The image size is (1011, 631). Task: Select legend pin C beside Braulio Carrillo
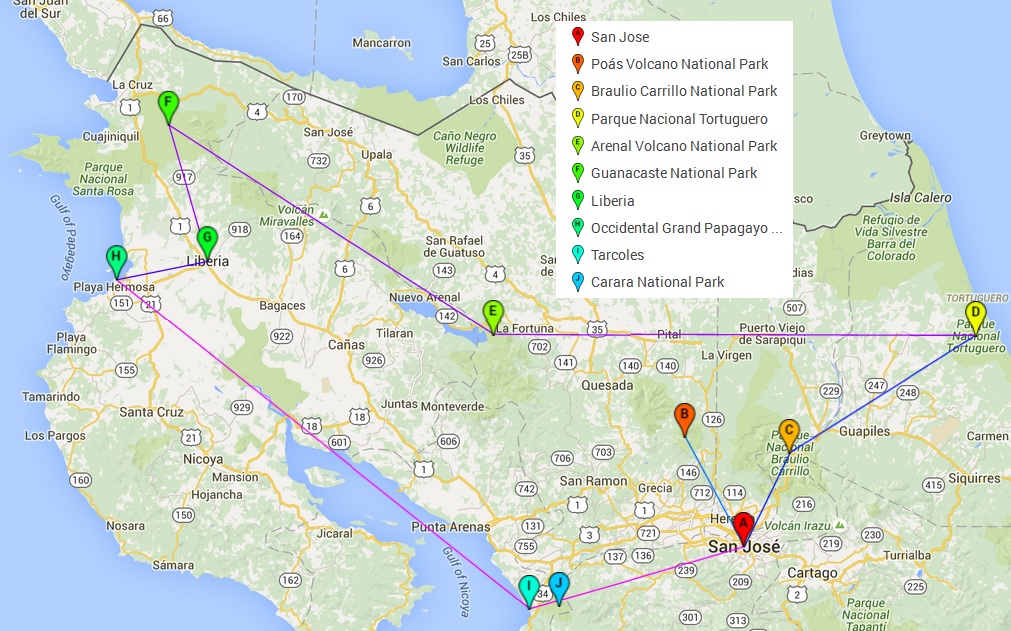(x=578, y=91)
